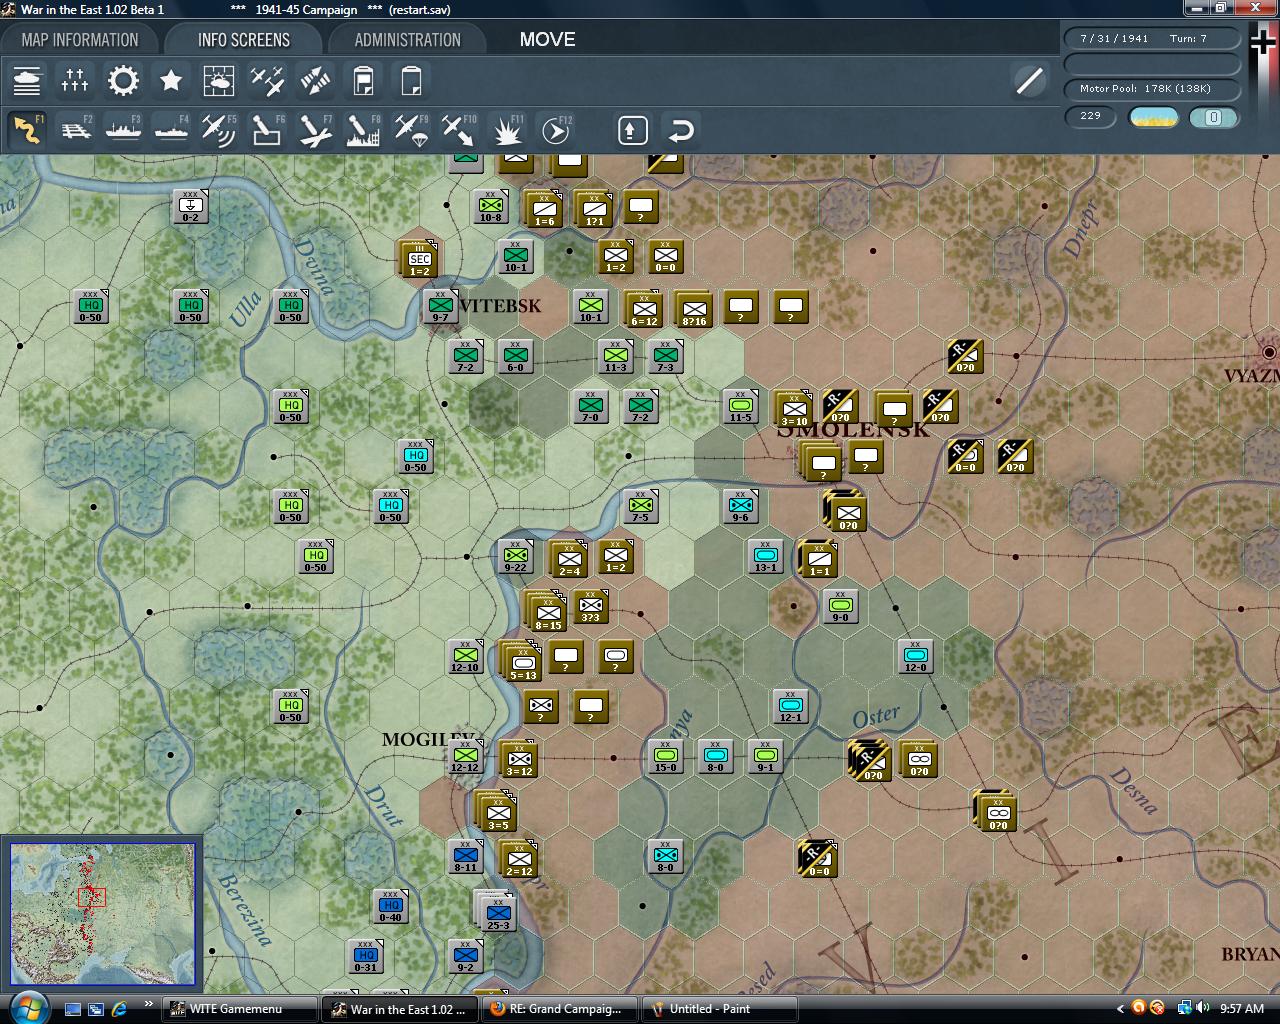
Task: Select F1 move mode
Action: click(27, 130)
